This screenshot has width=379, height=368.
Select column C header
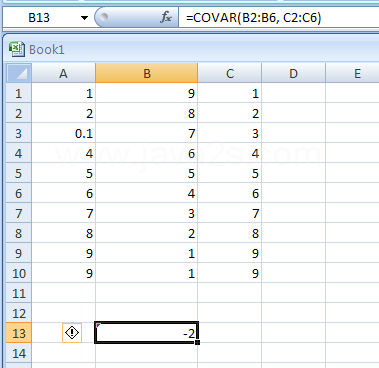[x=230, y=73]
